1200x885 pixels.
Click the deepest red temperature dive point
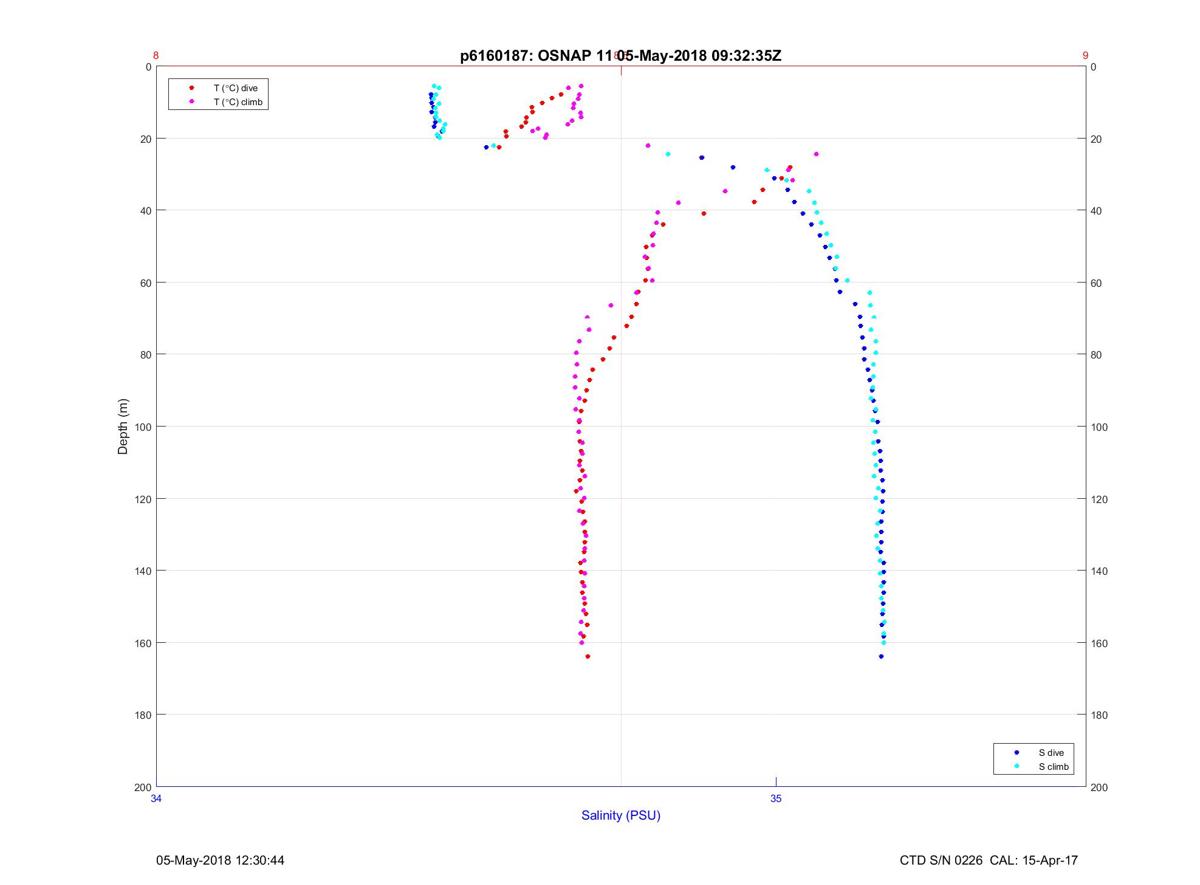587,656
